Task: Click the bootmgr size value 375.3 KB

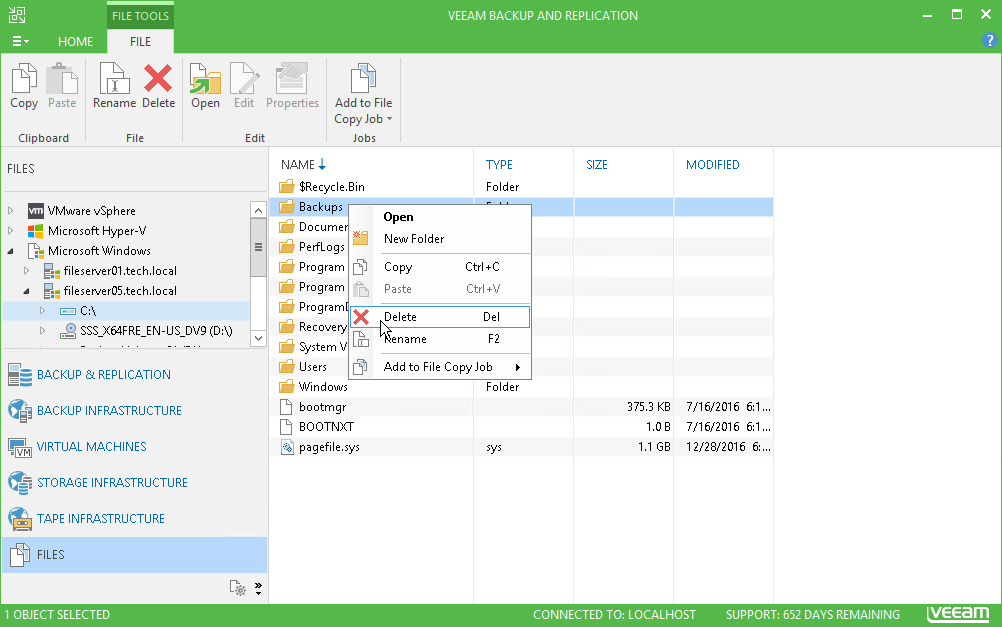Action: 649,406
